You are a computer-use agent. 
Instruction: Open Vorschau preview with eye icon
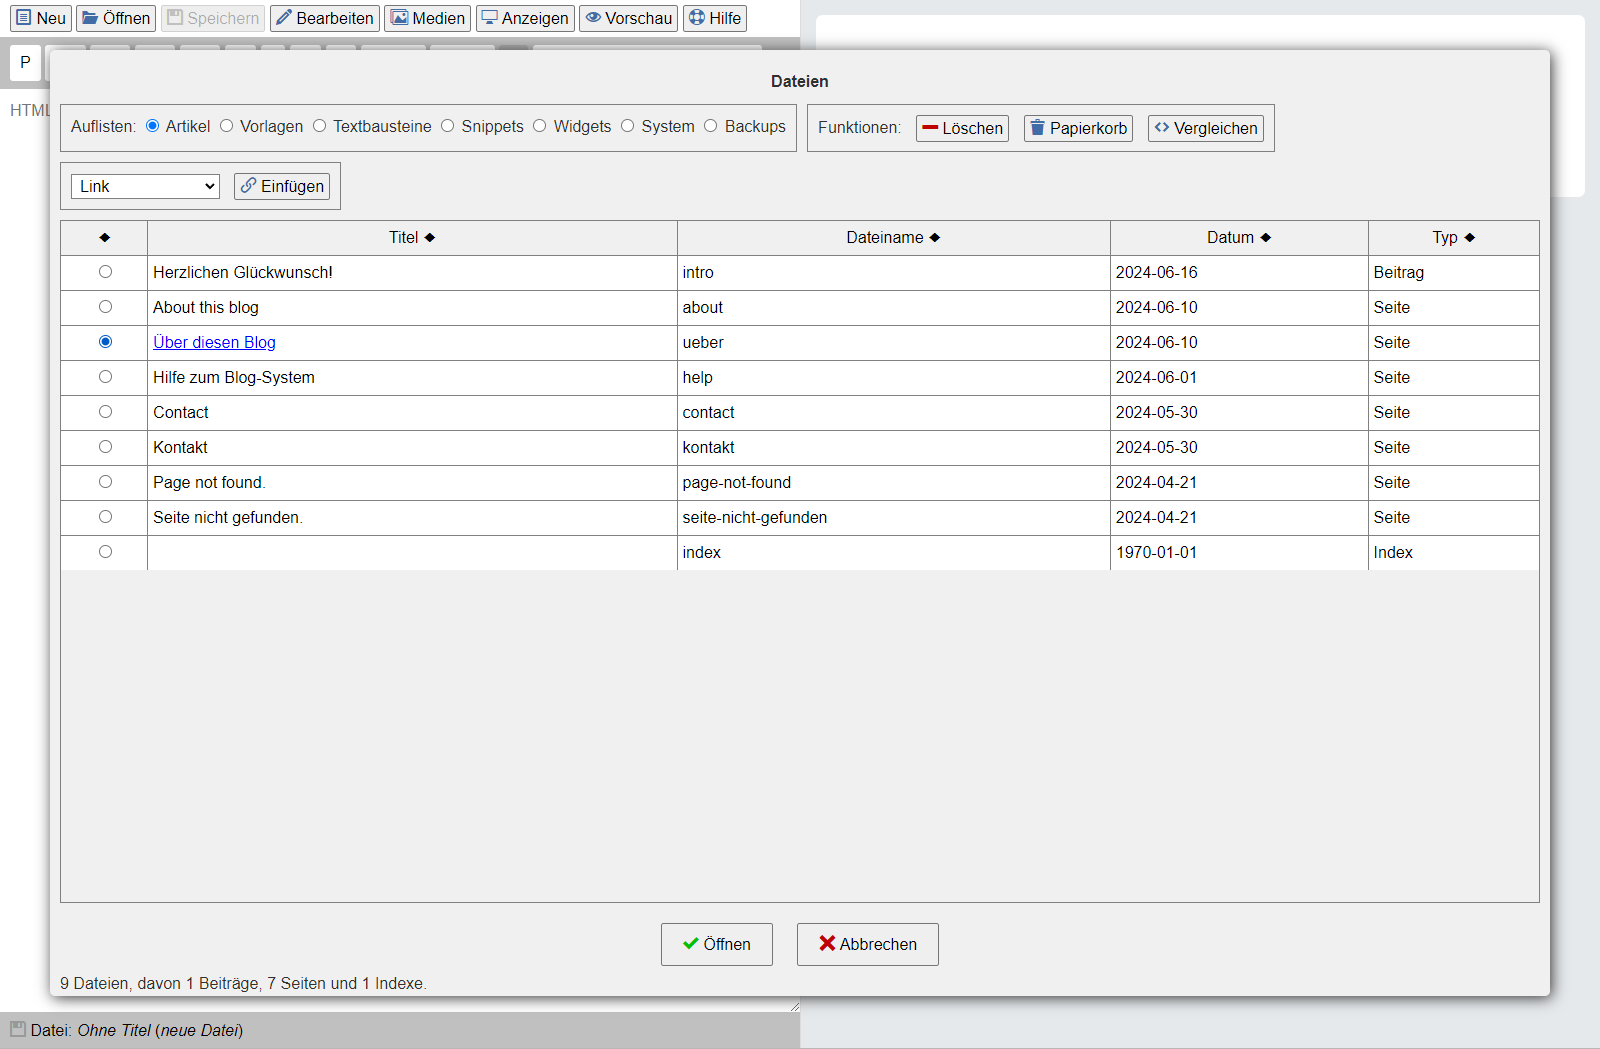pyautogui.click(x=628, y=18)
